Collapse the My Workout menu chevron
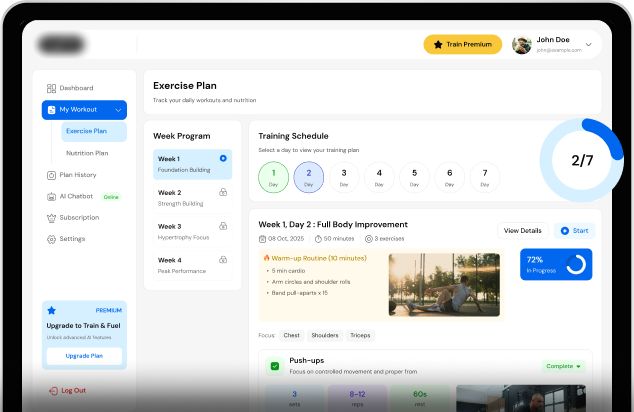 [119, 109]
